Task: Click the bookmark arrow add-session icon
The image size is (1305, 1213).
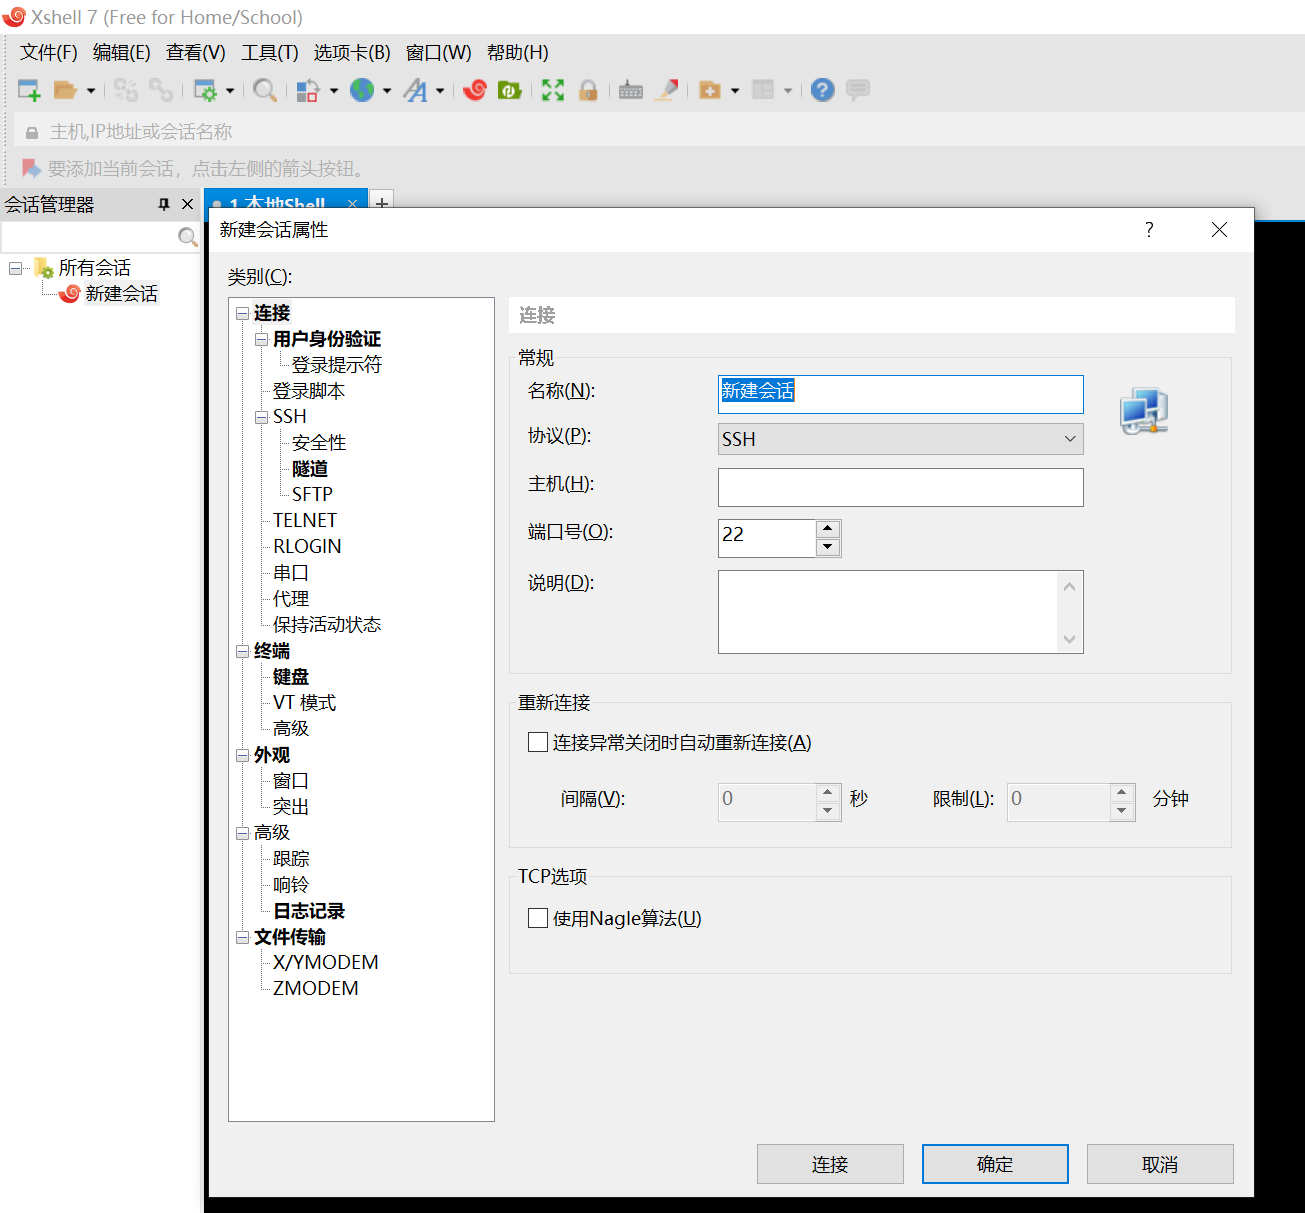Action: [31, 168]
